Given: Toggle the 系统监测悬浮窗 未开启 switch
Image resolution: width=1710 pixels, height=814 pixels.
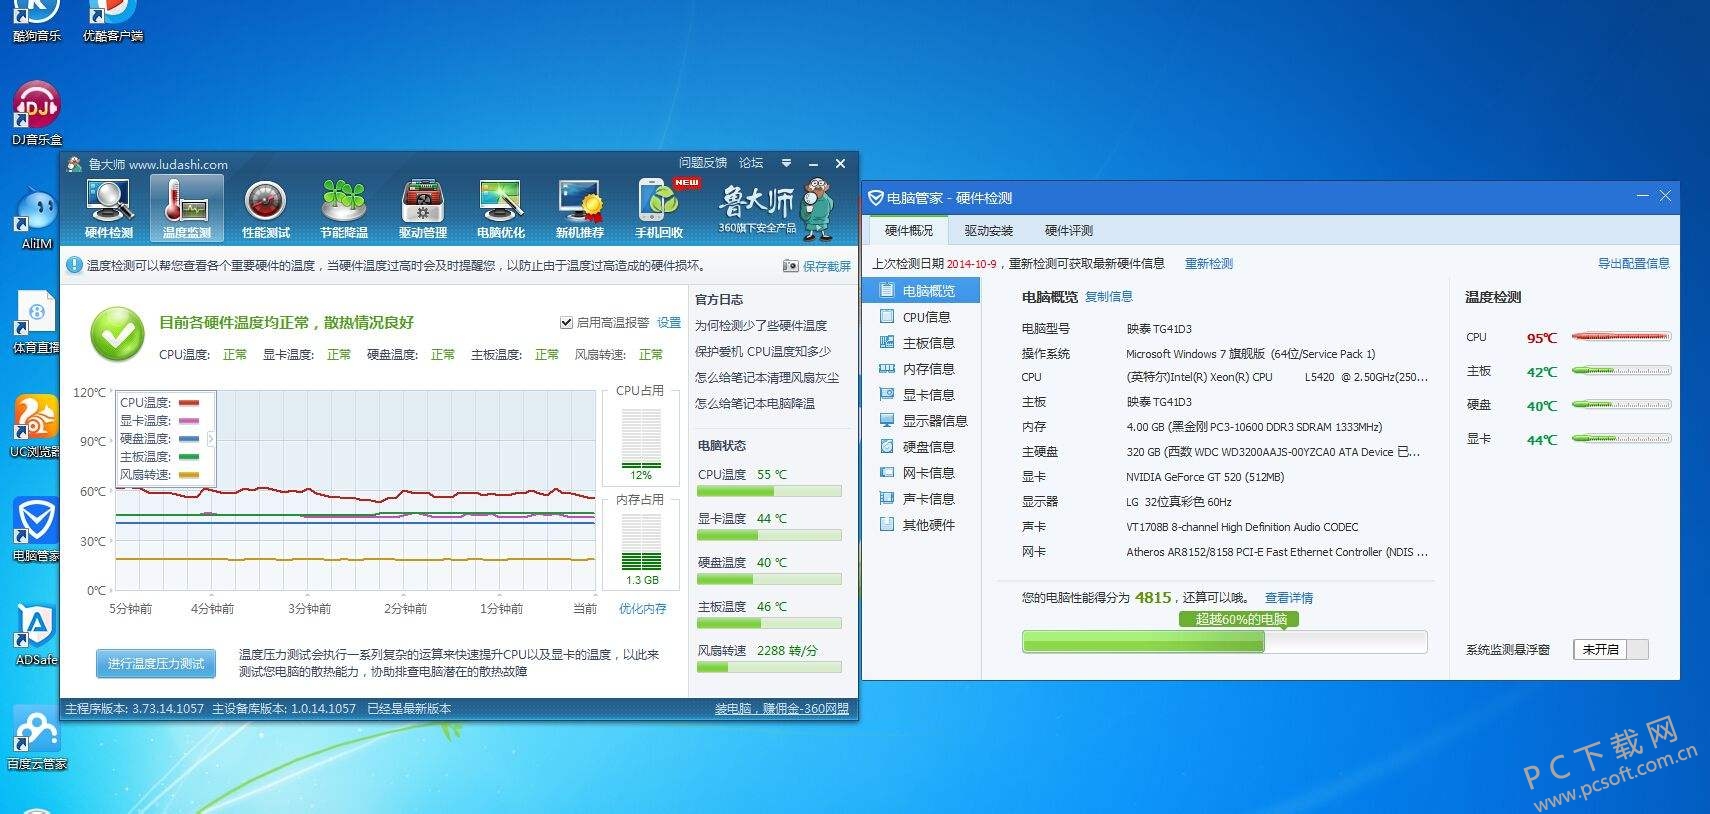Looking at the screenshot, I should click(1611, 649).
